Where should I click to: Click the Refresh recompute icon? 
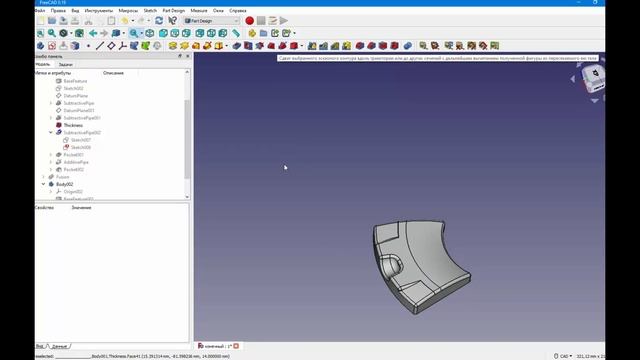[x=159, y=20]
